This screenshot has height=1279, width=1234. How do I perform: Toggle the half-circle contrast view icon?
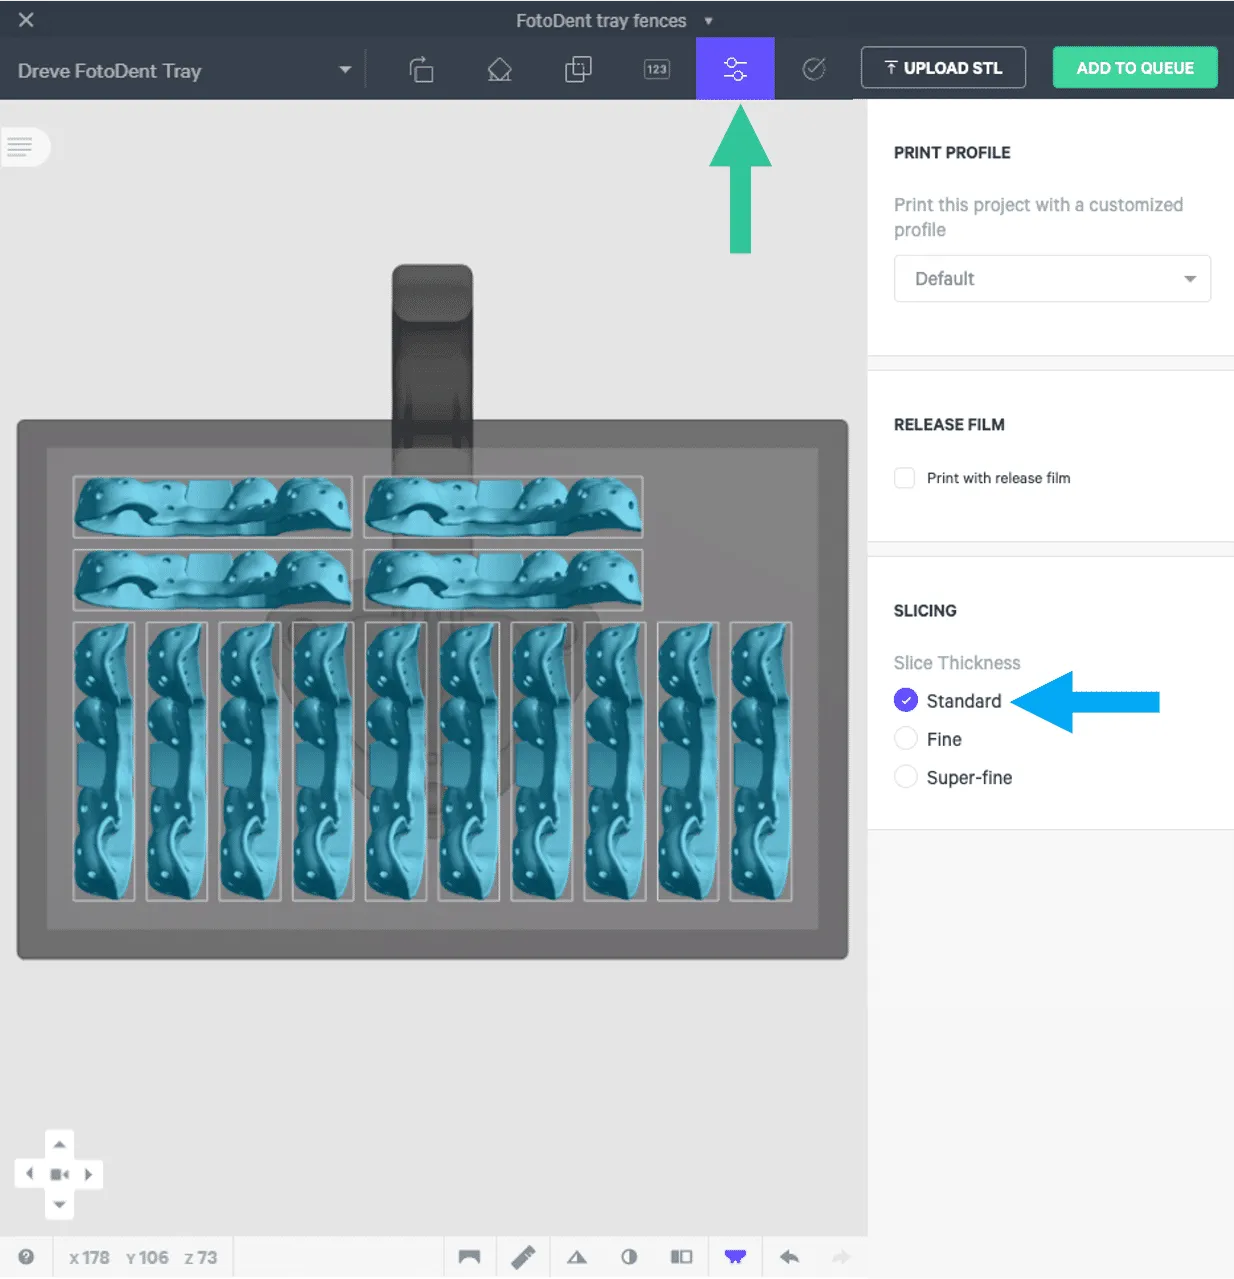pyautogui.click(x=629, y=1257)
